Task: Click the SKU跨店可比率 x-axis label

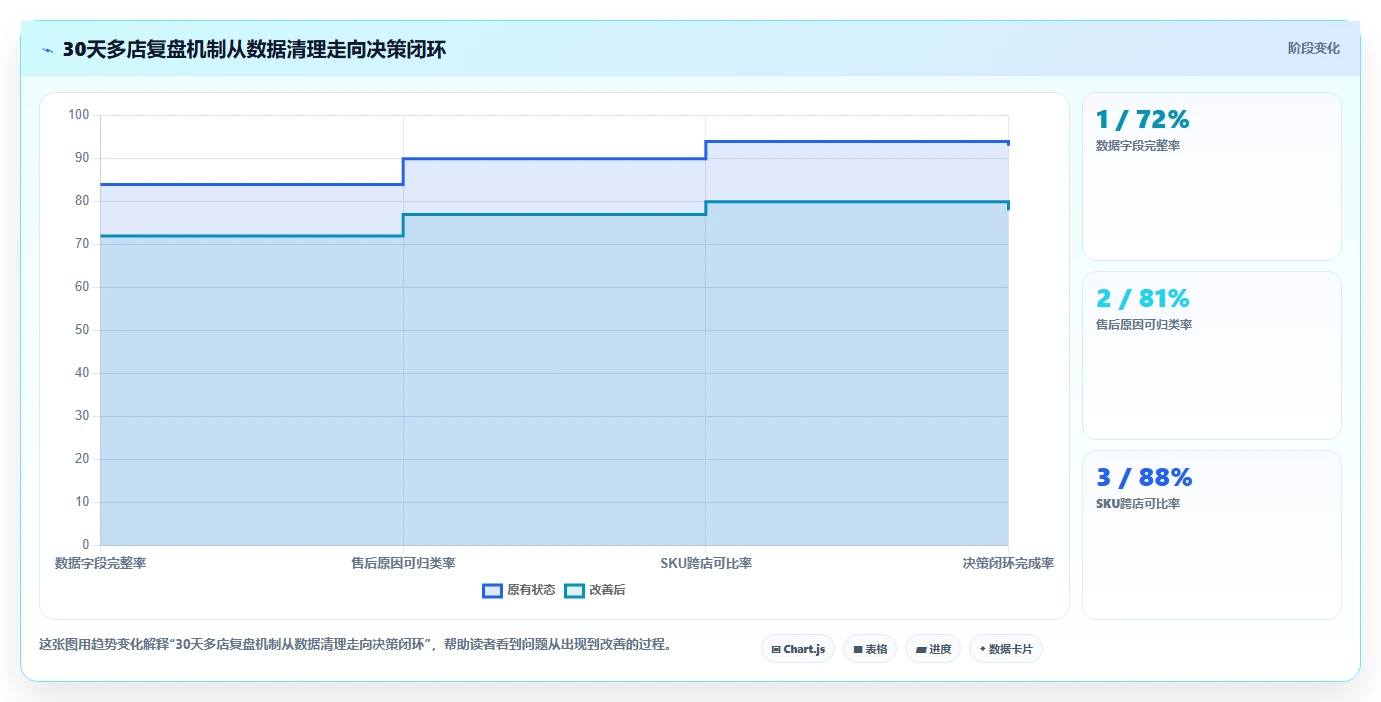Action: click(x=706, y=563)
